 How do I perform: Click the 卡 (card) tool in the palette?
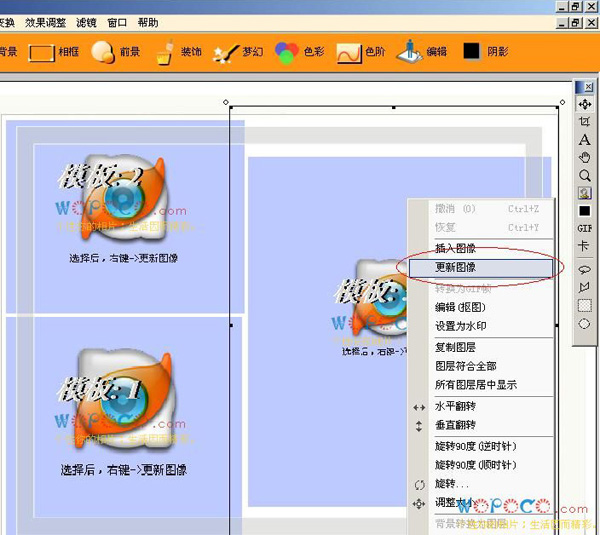[584, 246]
